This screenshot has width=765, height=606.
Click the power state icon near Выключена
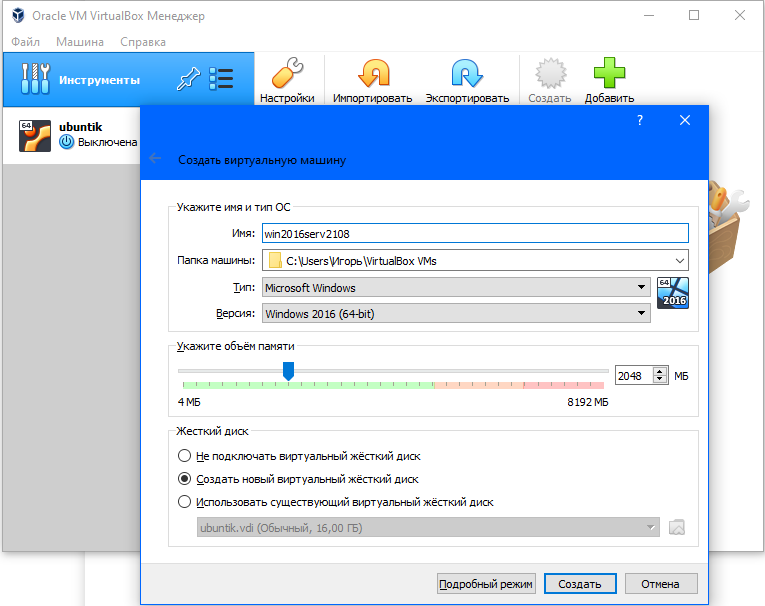66,142
